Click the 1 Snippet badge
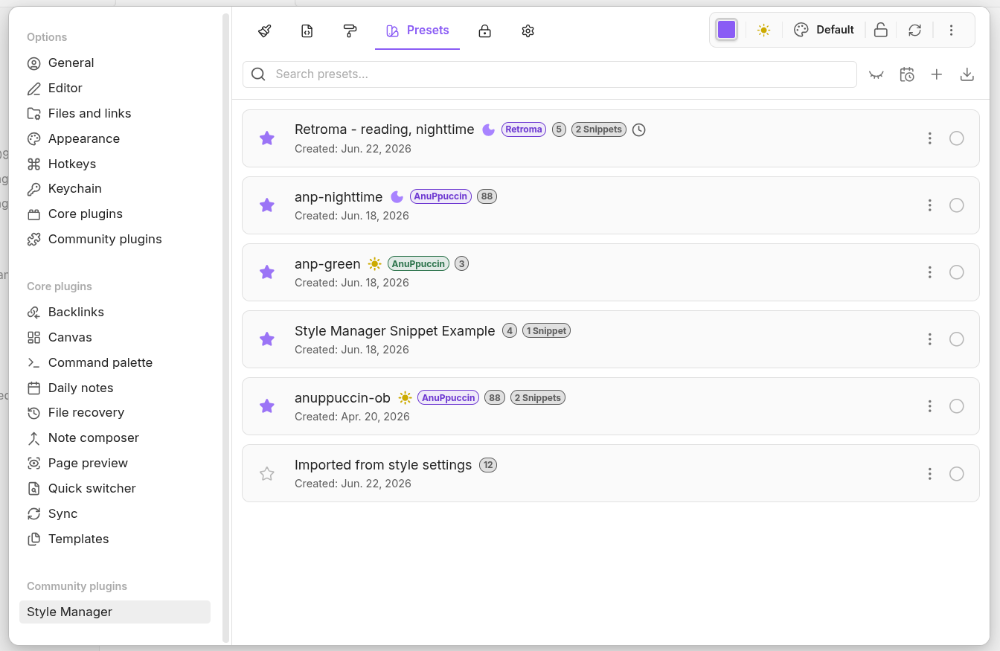1000x651 pixels. click(547, 331)
